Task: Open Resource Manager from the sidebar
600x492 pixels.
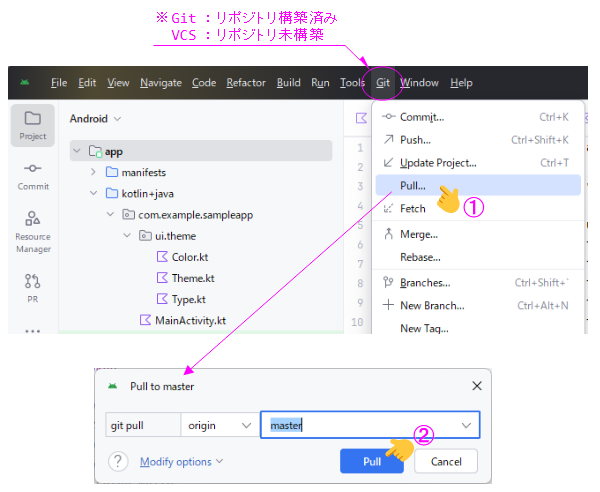Action: coord(33,230)
